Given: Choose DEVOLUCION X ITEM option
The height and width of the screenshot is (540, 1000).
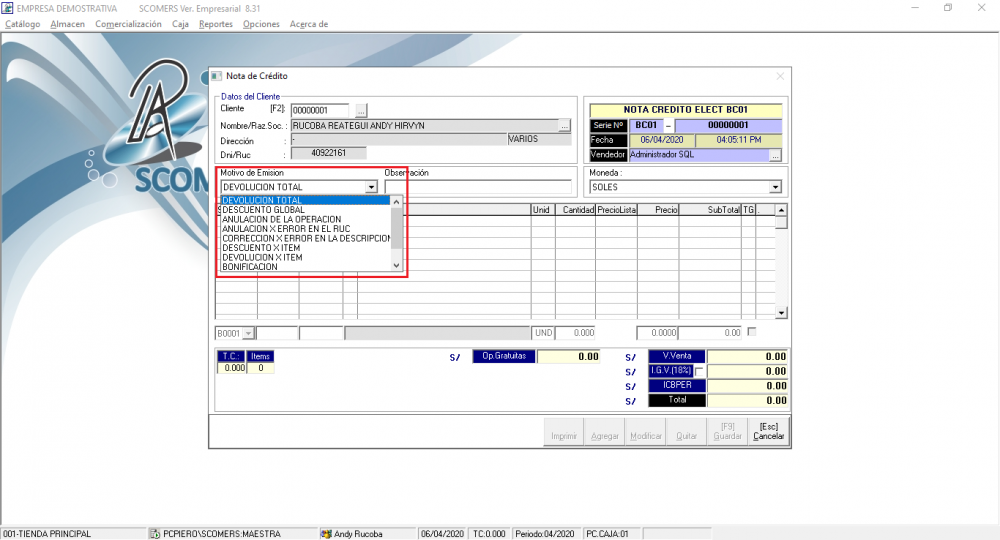Looking at the screenshot, I should [x=305, y=258].
